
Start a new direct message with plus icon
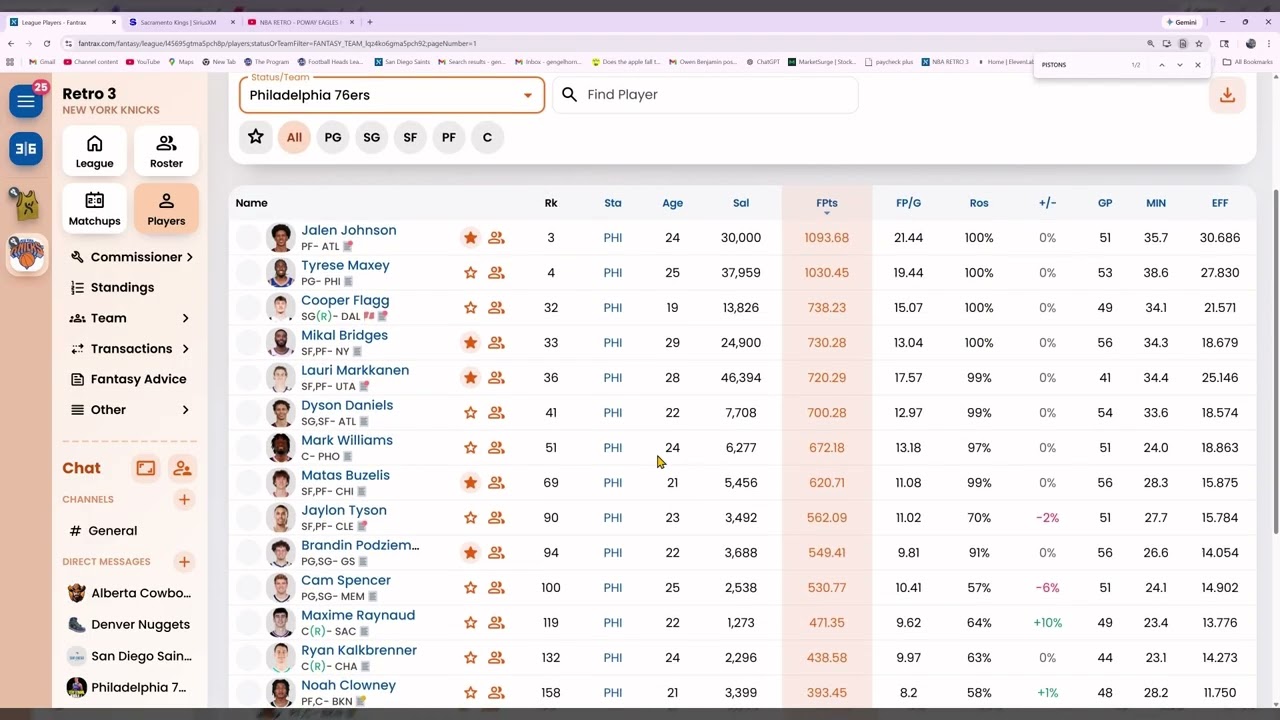click(184, 562)
